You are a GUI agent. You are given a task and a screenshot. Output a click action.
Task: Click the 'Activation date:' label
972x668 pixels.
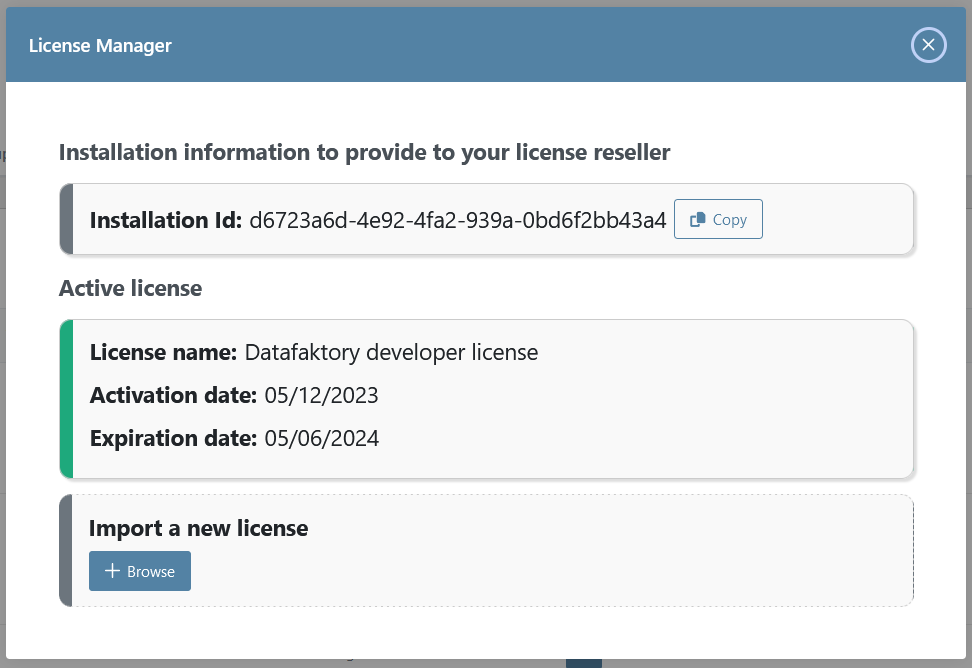click(173, 395)
